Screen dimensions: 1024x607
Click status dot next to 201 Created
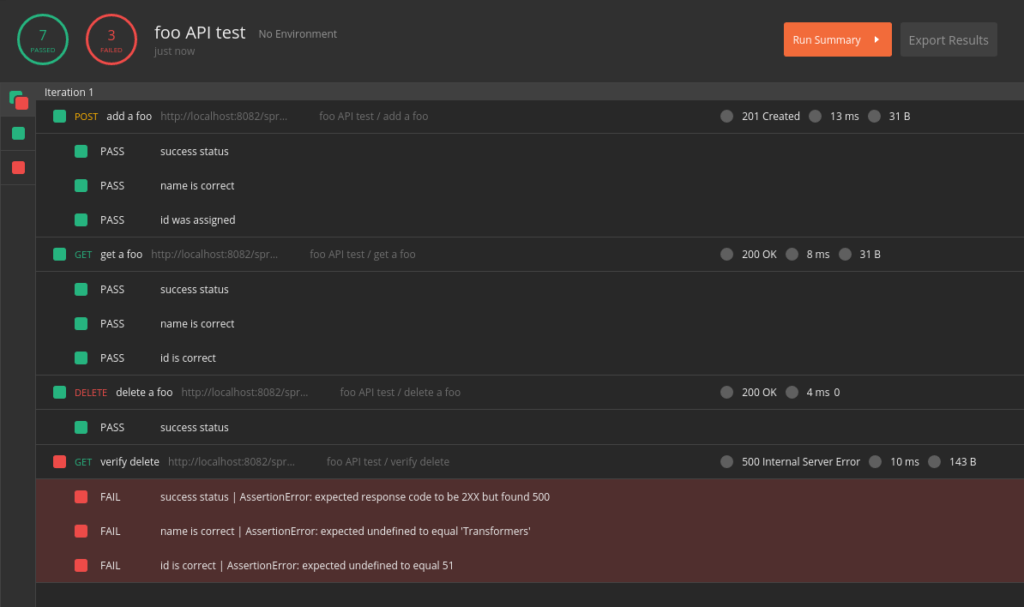[727, 116]
